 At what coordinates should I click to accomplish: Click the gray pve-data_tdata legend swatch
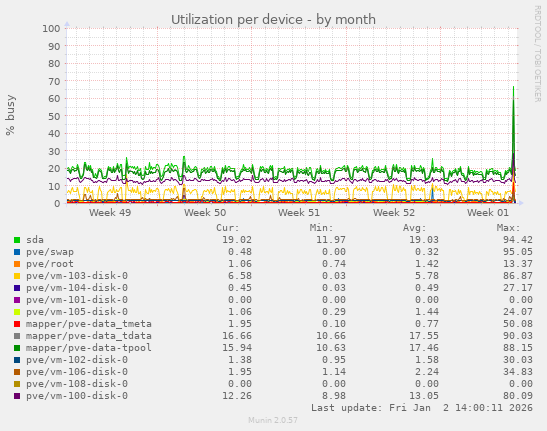pyautogui.click(x=17, y=336)
